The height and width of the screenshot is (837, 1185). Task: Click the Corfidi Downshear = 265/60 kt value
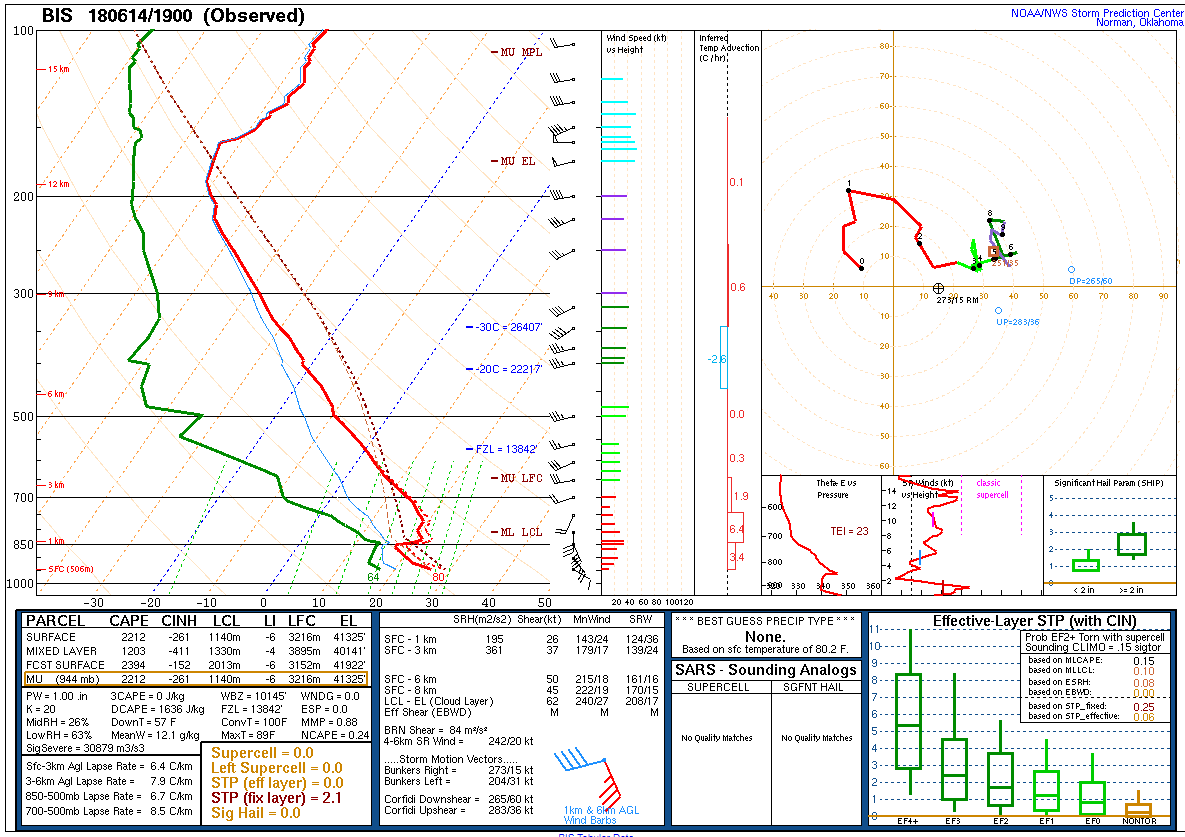coord(459,798)
